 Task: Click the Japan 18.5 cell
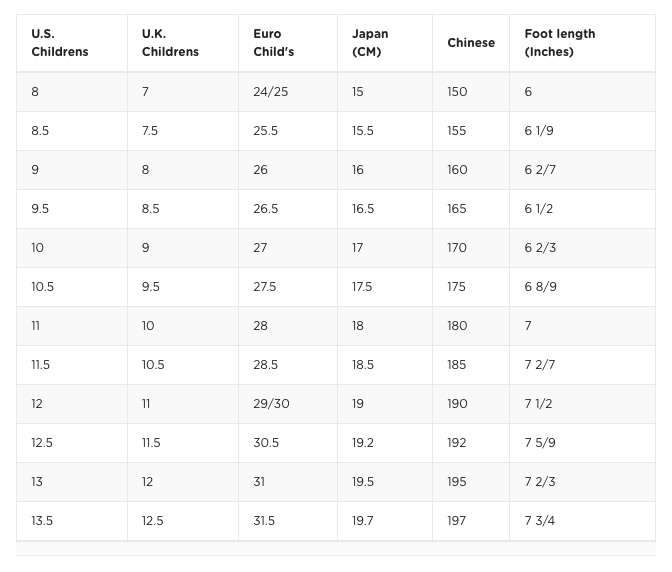[363, 365]
